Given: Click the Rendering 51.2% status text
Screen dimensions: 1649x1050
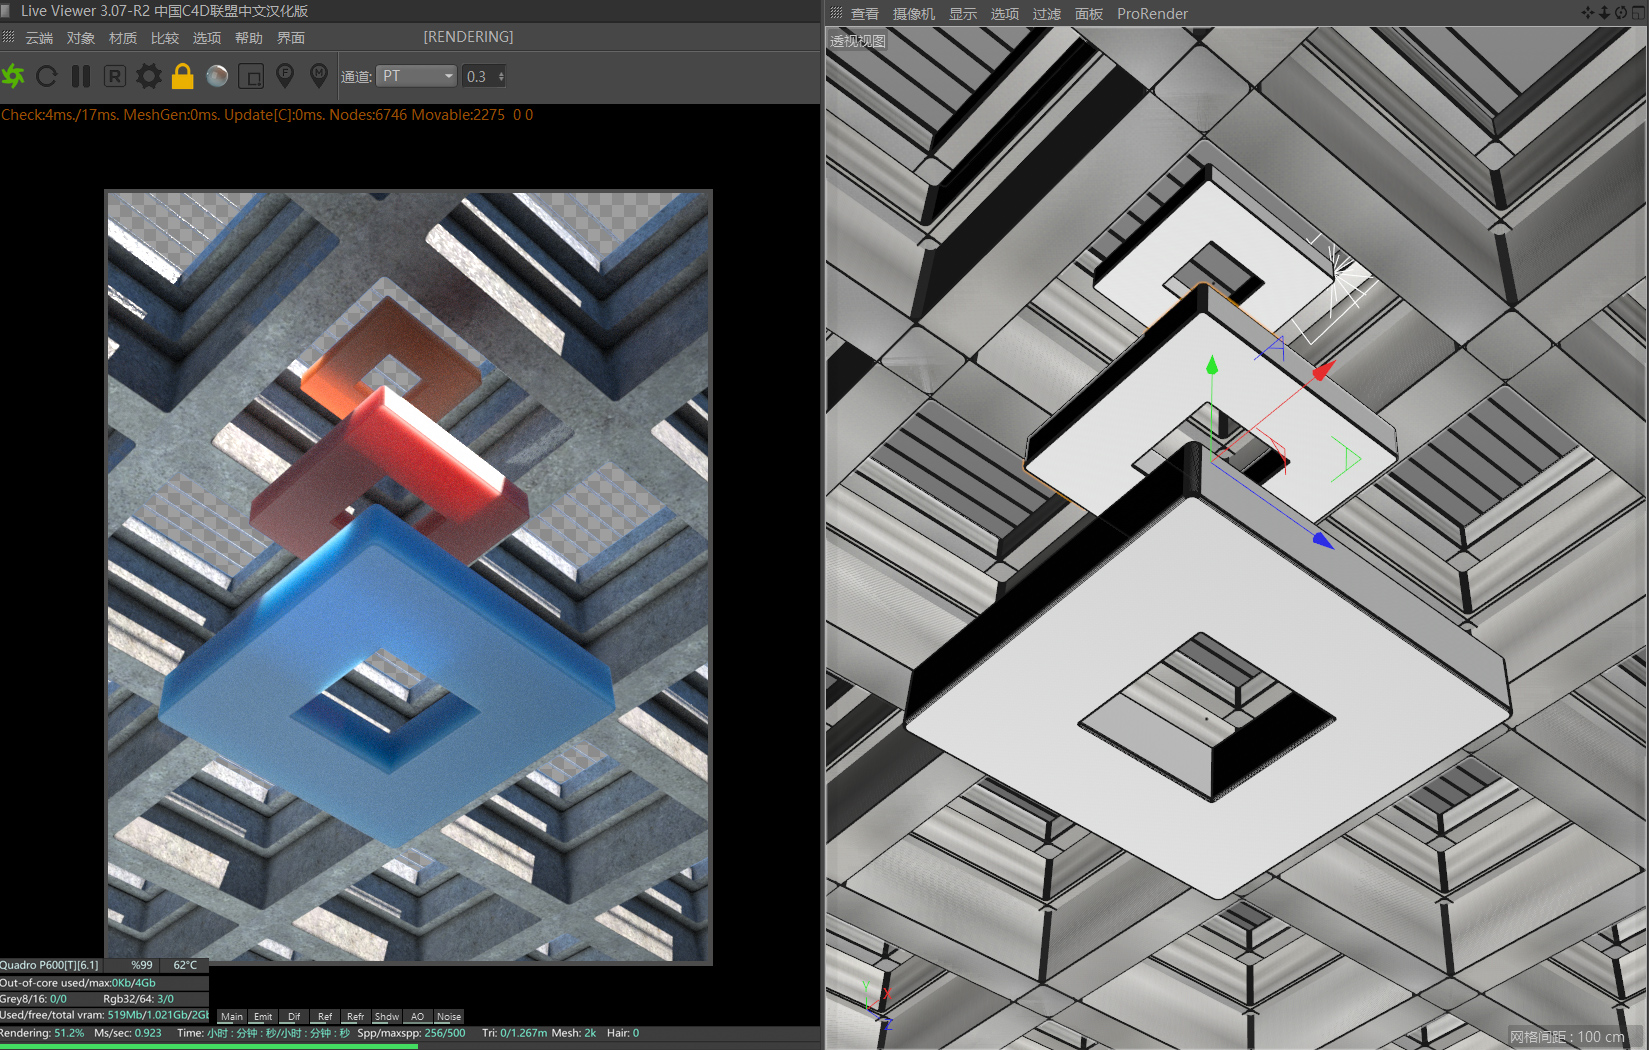Looking at the screenshot, I should (x=42, y=1033).
